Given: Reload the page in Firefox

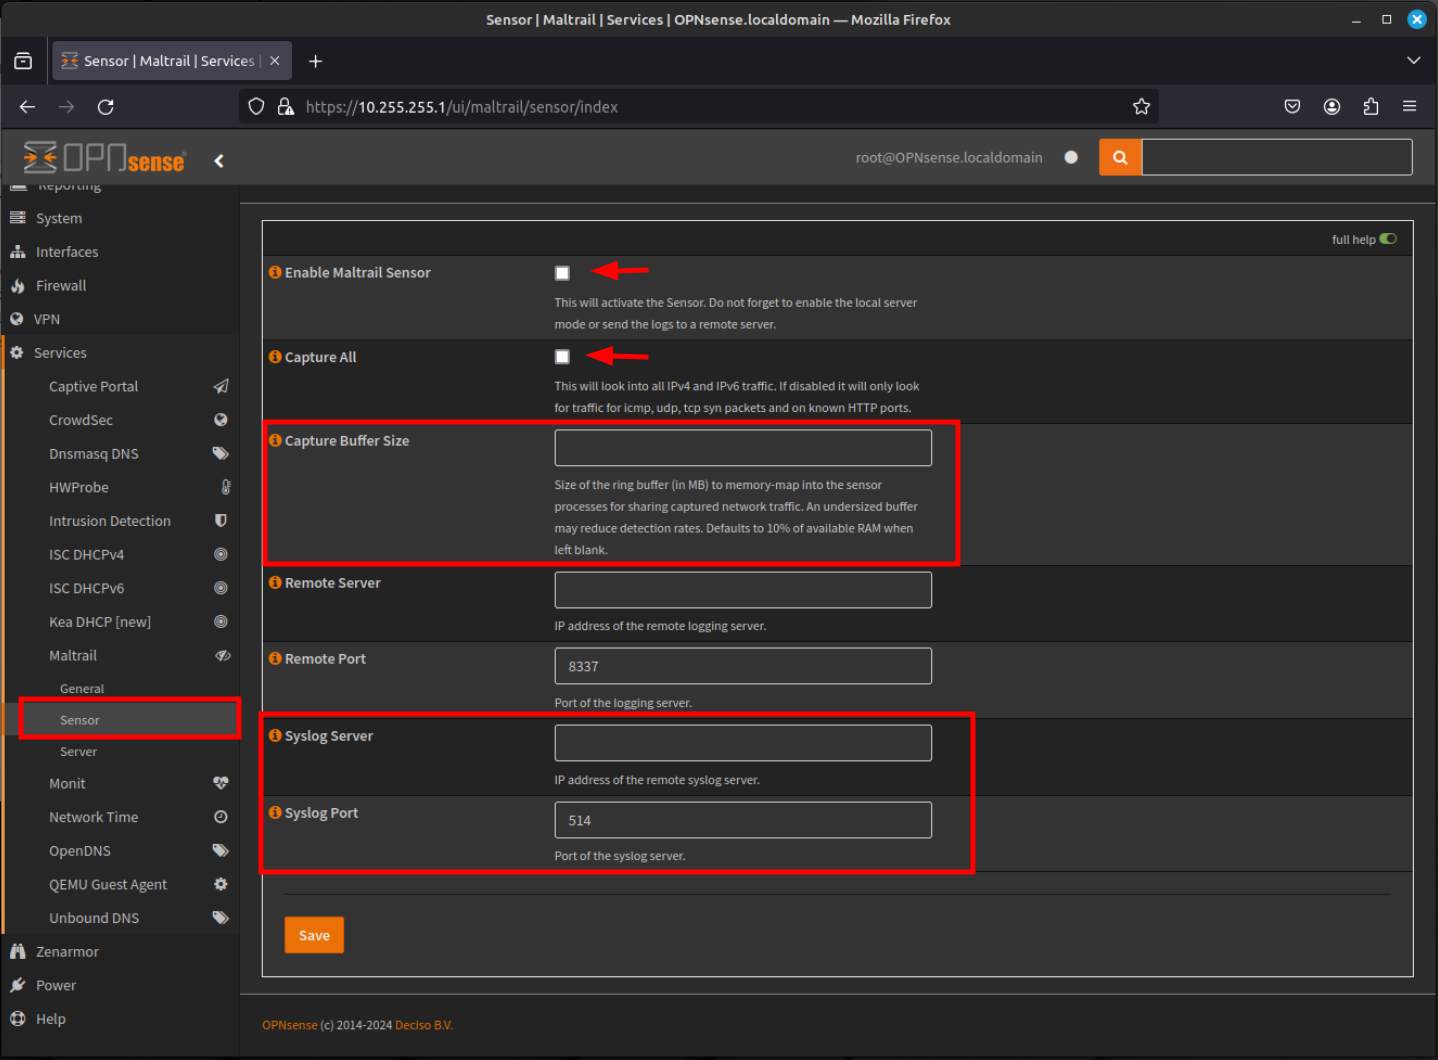Looking at the screenshot, I should click(106, 107).
